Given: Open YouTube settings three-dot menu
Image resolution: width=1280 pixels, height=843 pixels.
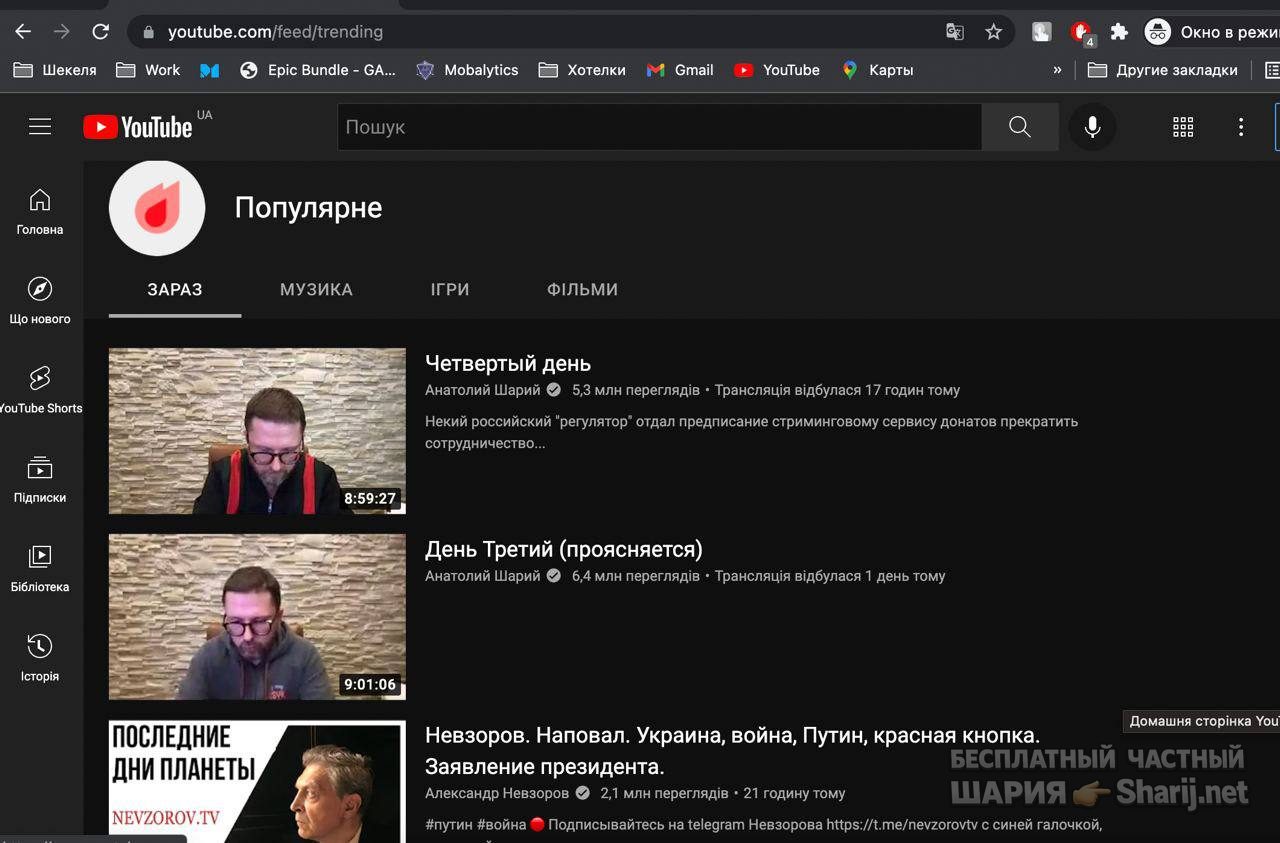Looking at the screenshot, I should pos(1241,127).
